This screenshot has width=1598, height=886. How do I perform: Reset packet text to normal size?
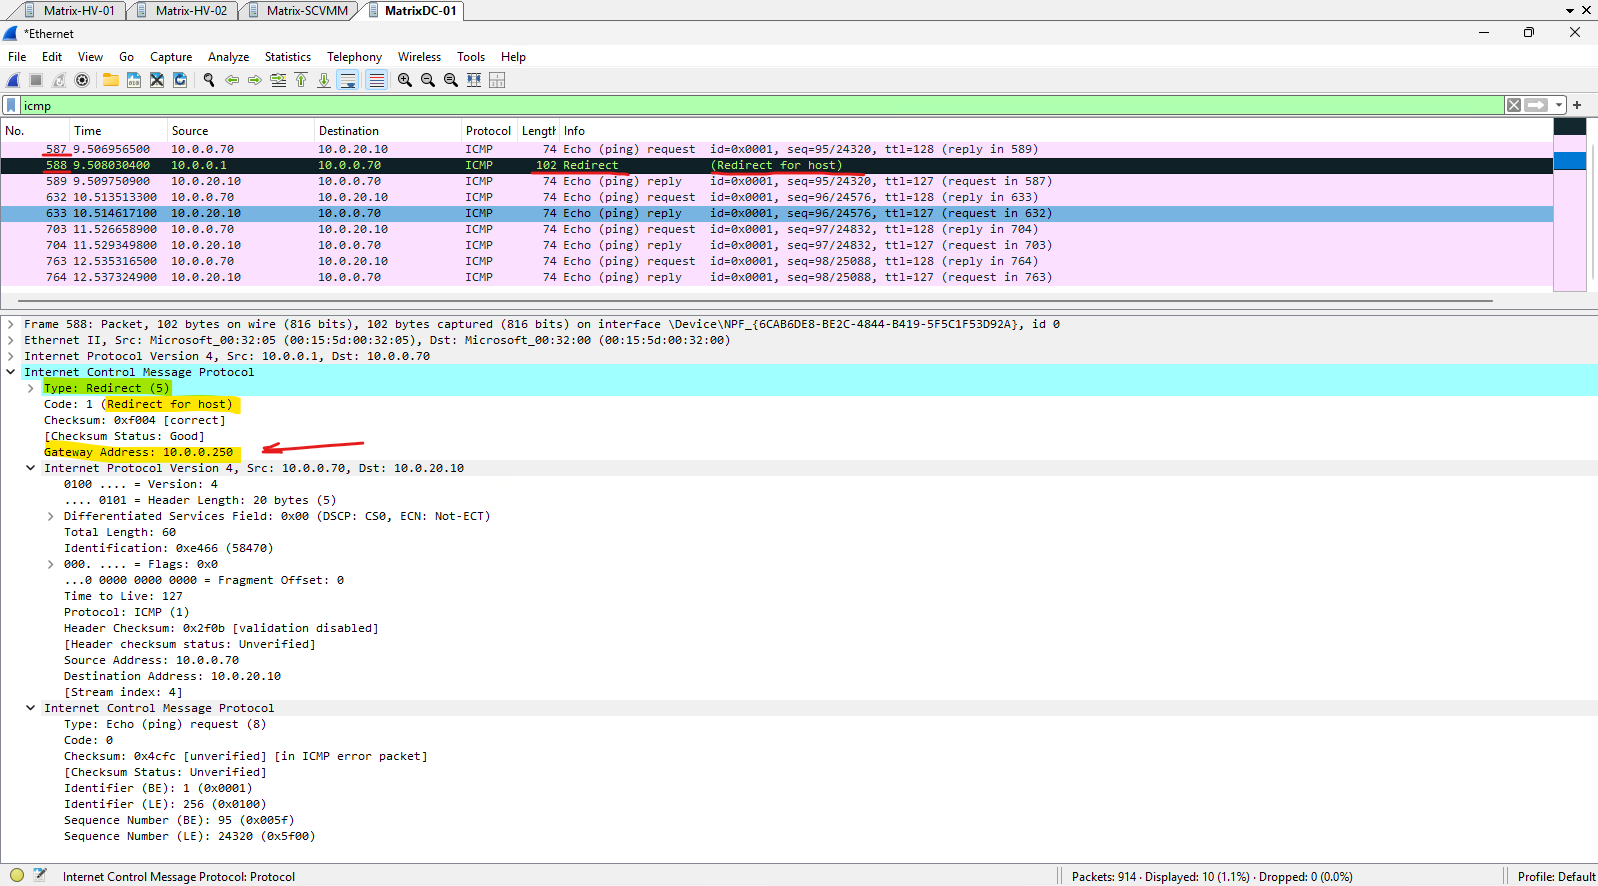click(x=451, y=80)
